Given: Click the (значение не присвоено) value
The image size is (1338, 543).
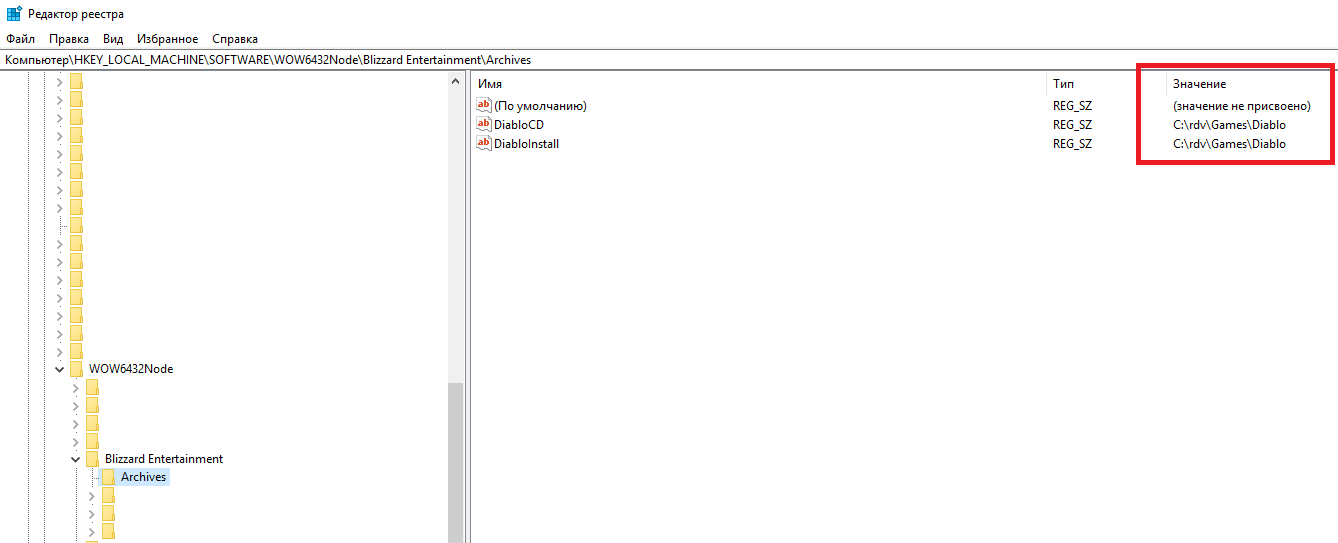Looking at the screenshot, I should pyautogui.click(x=1241, y=106).
